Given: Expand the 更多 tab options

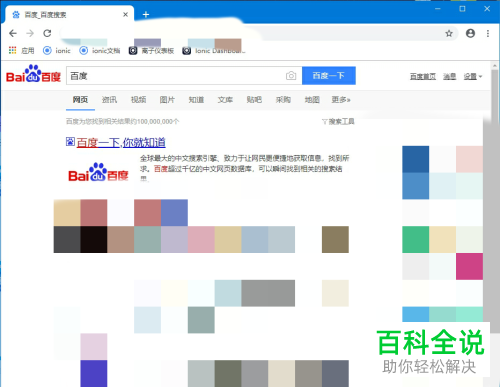Looking at the screenshot, I should (341, 100).
